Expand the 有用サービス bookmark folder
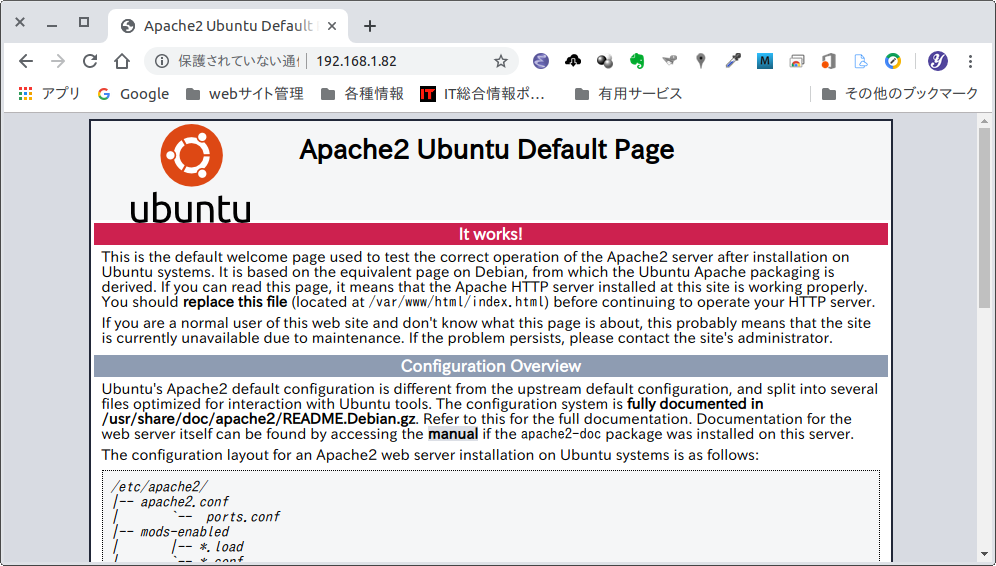Screen dimensions: 996x566 click(628, 94)
